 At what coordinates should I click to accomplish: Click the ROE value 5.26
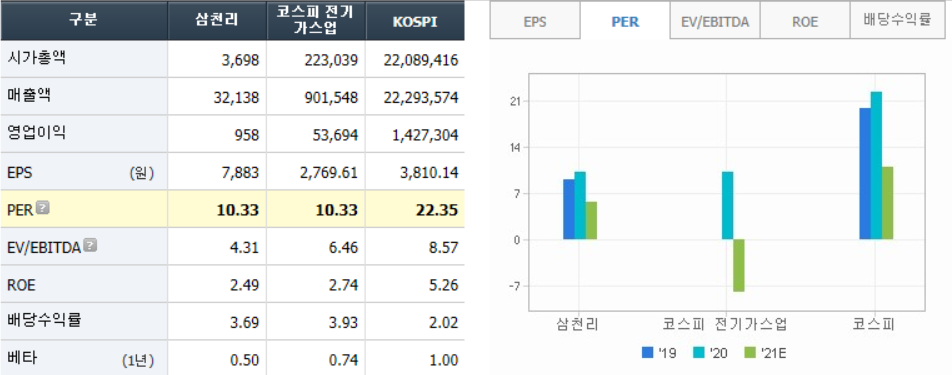point(444,286)
